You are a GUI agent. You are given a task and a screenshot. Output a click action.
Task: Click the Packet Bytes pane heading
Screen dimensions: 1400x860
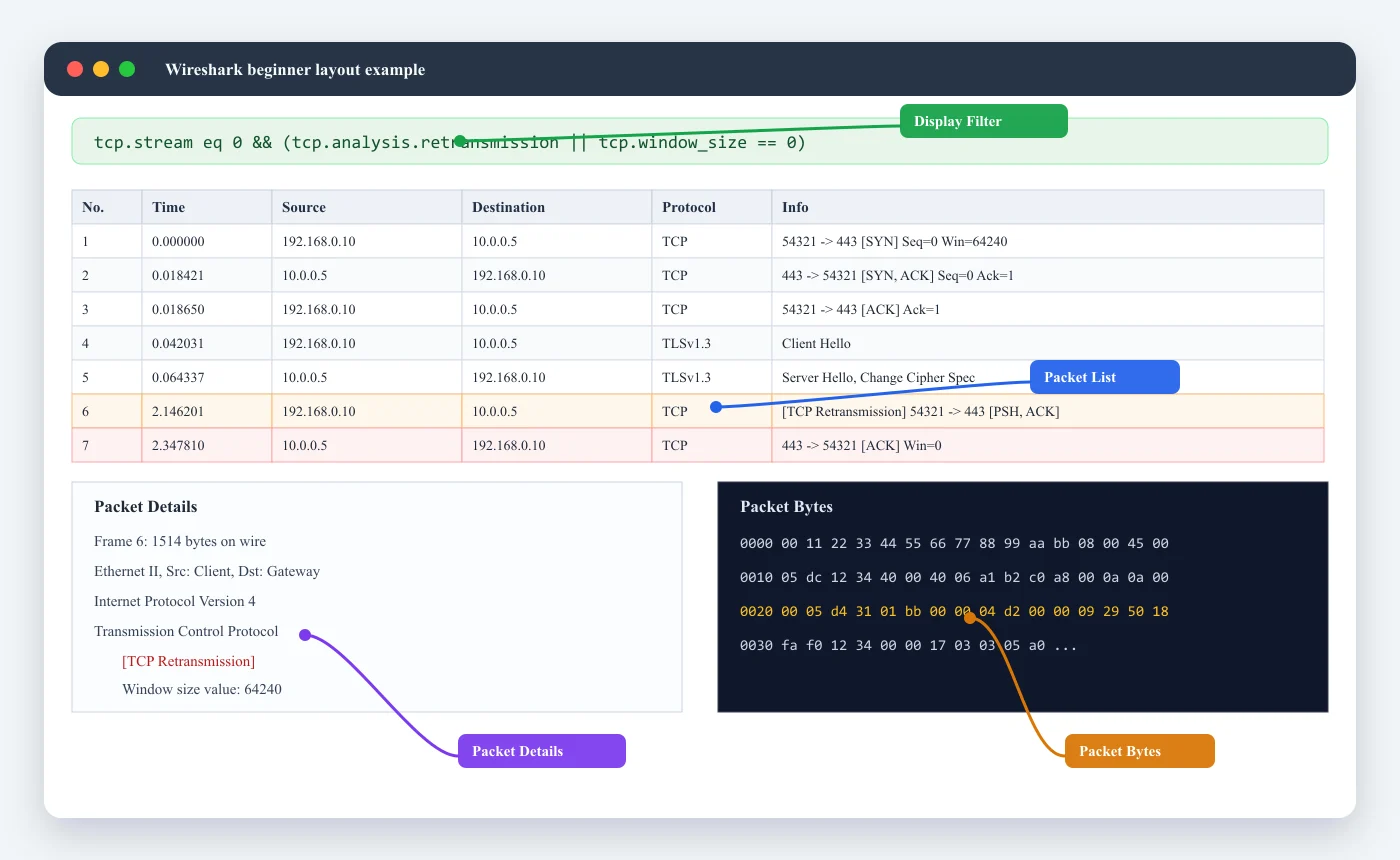coord(786,506)
